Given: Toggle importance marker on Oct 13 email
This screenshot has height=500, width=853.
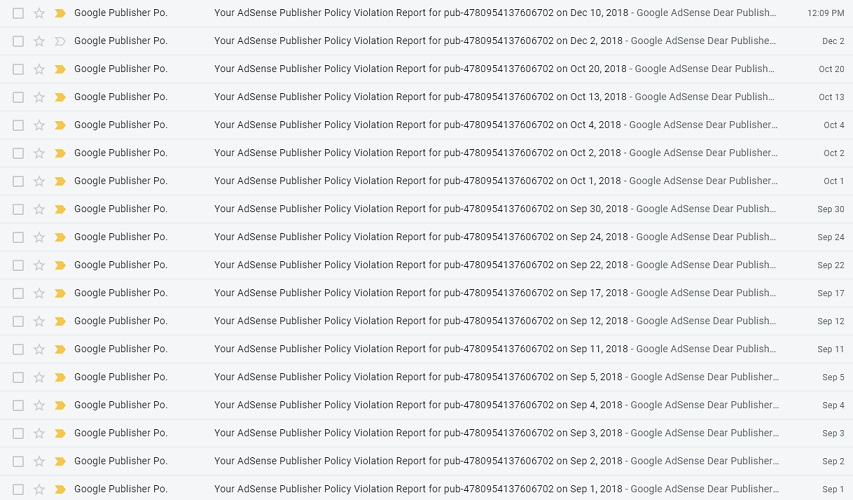Looking at the screenshot, I should (60, 97).
